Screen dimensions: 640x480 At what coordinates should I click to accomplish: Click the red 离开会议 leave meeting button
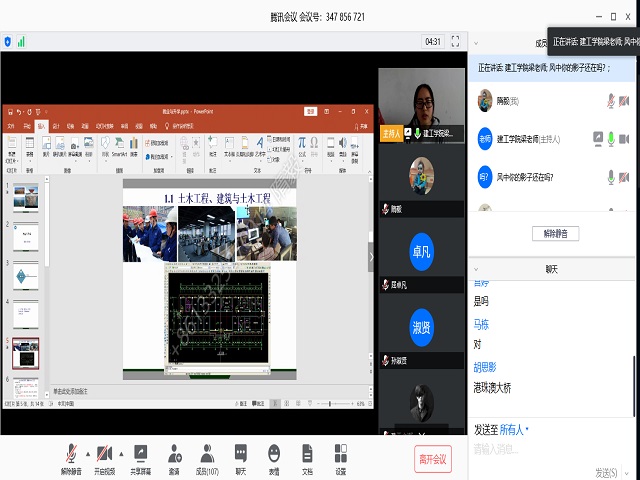[433, 459]
